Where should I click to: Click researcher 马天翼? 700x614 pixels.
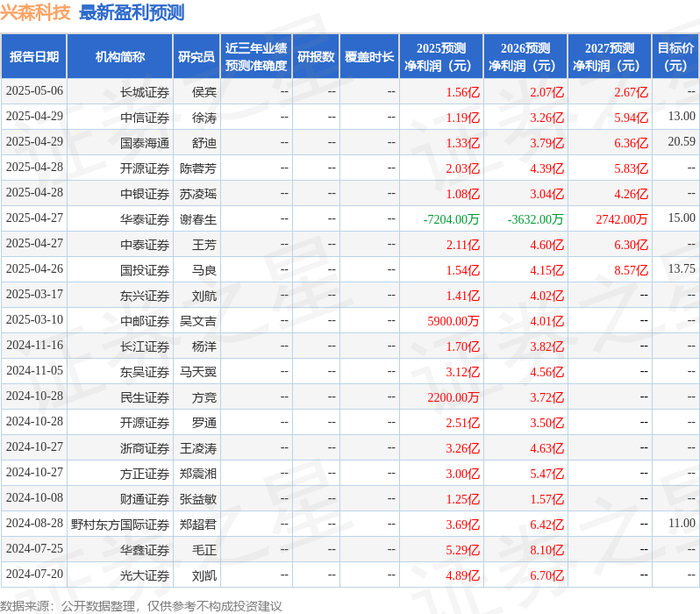point(198,372)
